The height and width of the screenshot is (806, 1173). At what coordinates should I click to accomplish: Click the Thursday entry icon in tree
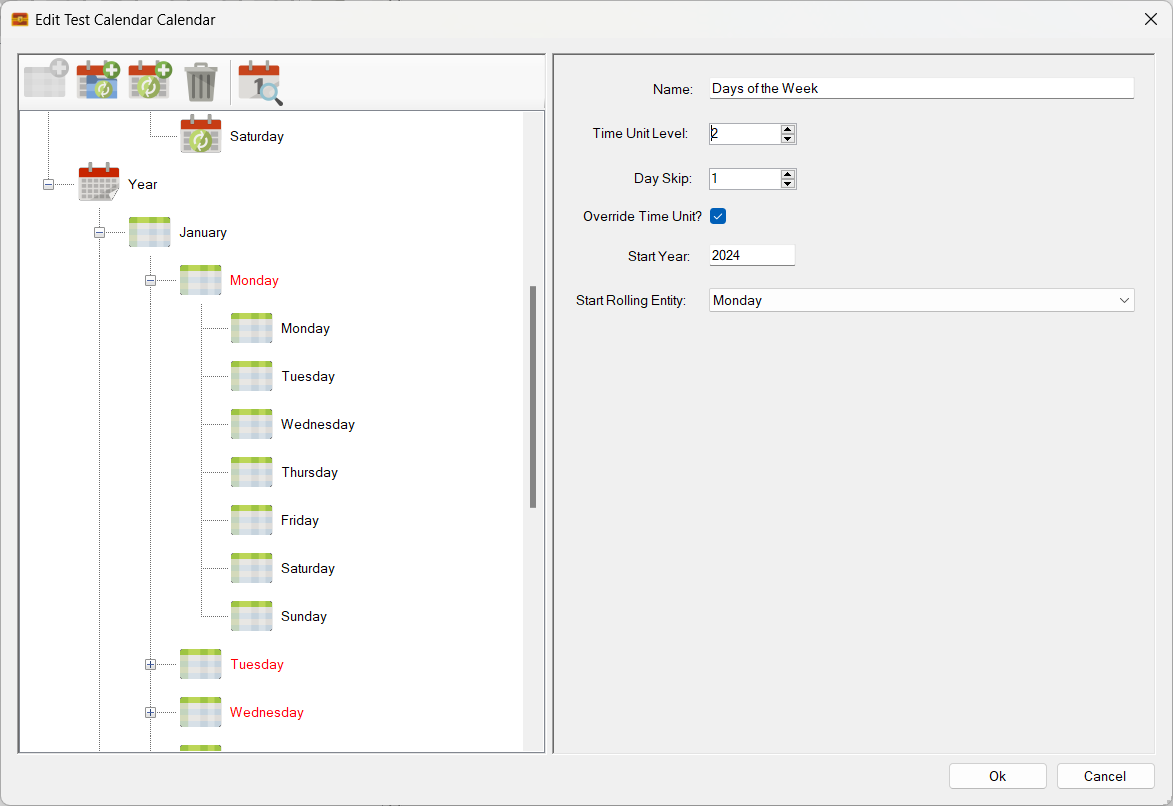point(251,472)
